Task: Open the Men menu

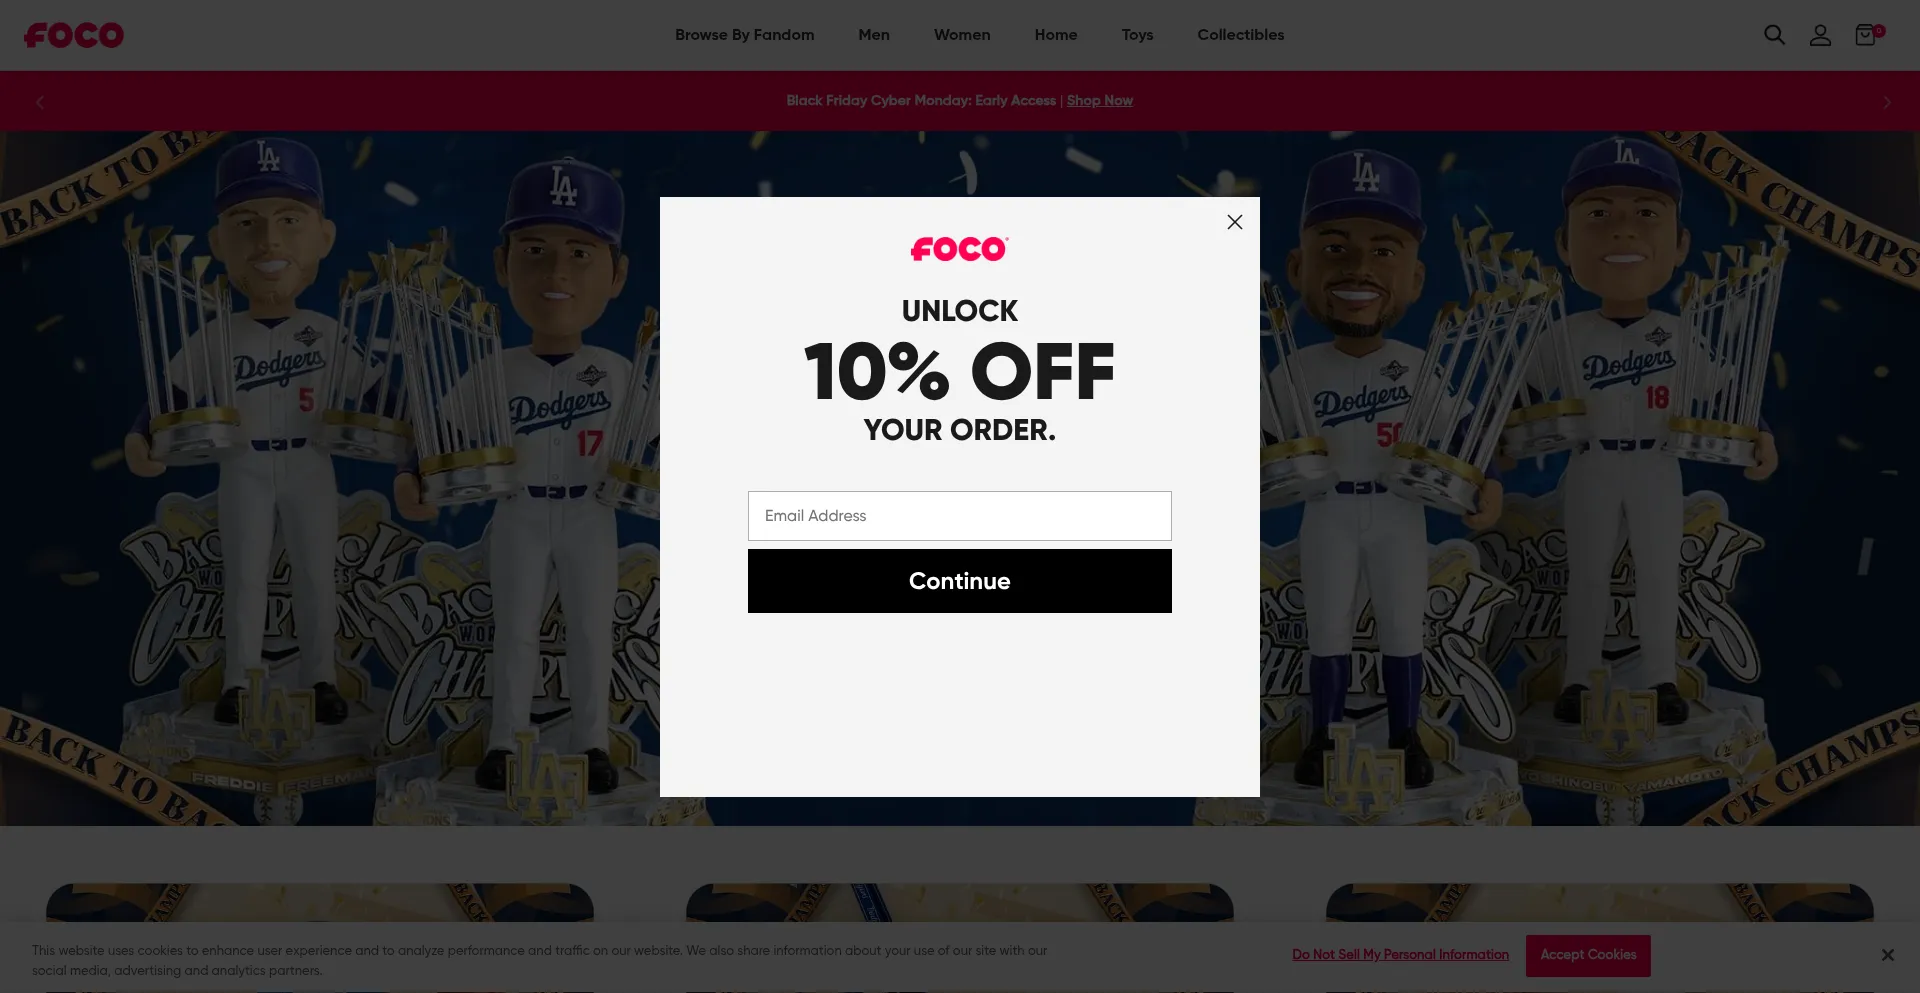Action: click(874, 35)
